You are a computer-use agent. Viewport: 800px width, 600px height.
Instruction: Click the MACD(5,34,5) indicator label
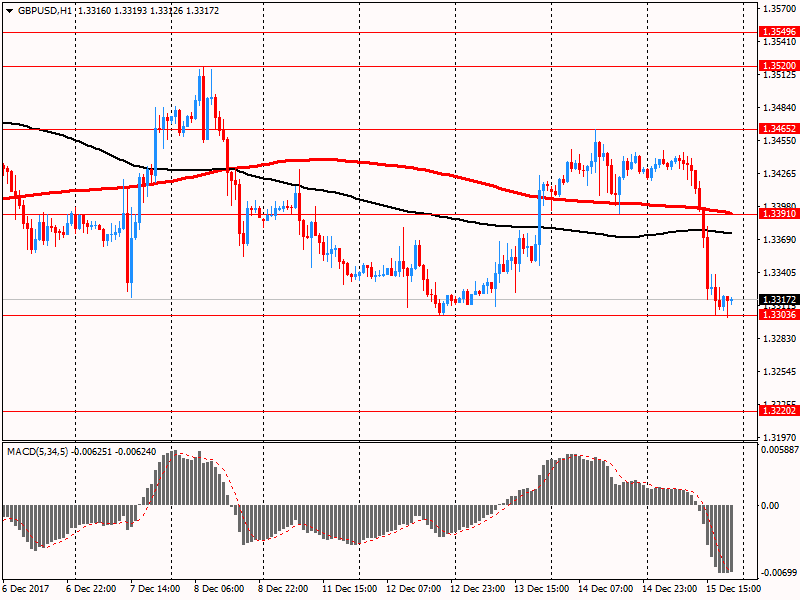38,452
